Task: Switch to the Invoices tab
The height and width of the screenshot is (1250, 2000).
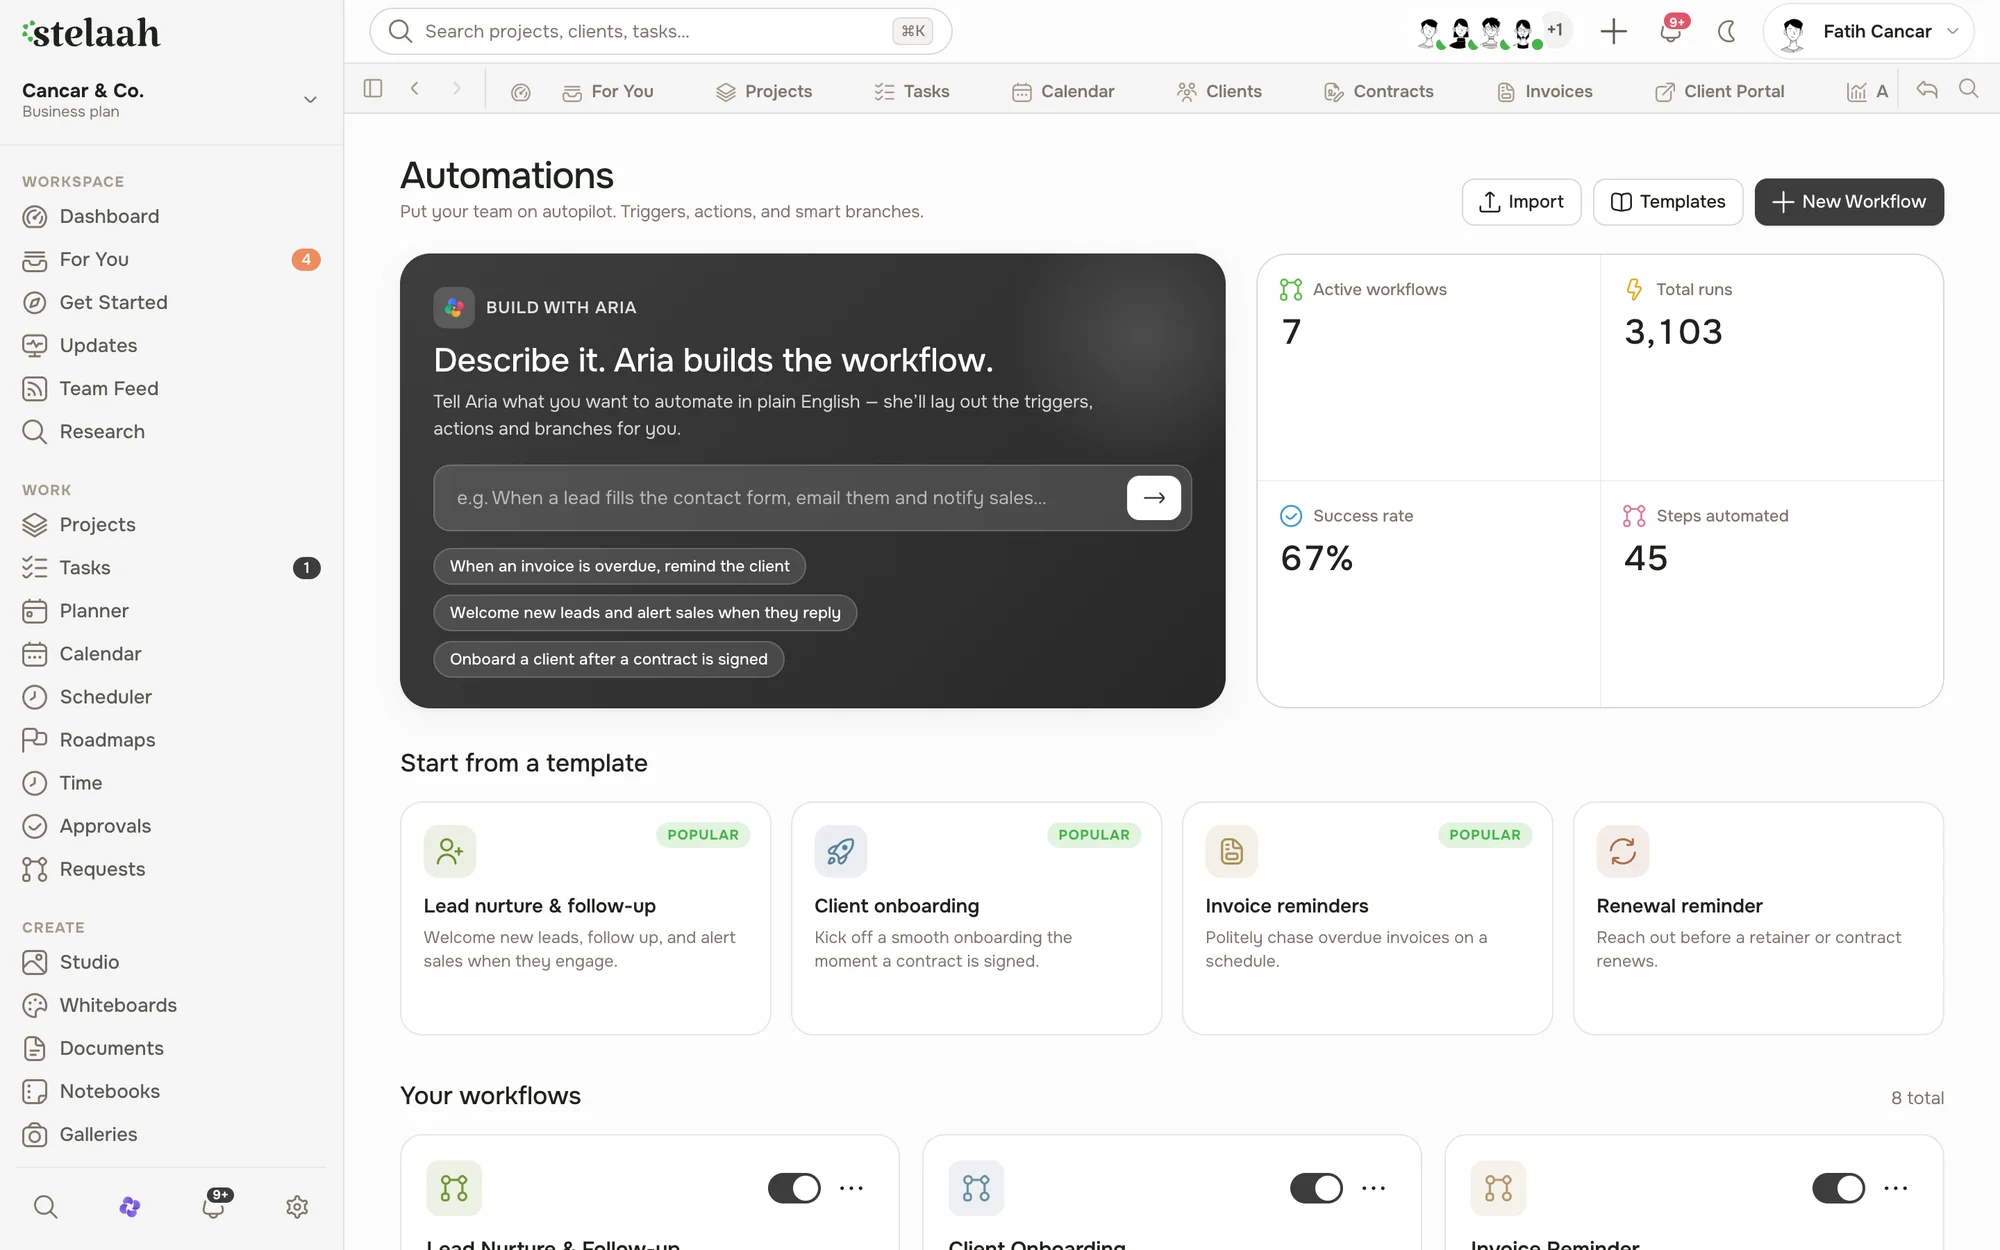Action: click(x=1545, y=92)
